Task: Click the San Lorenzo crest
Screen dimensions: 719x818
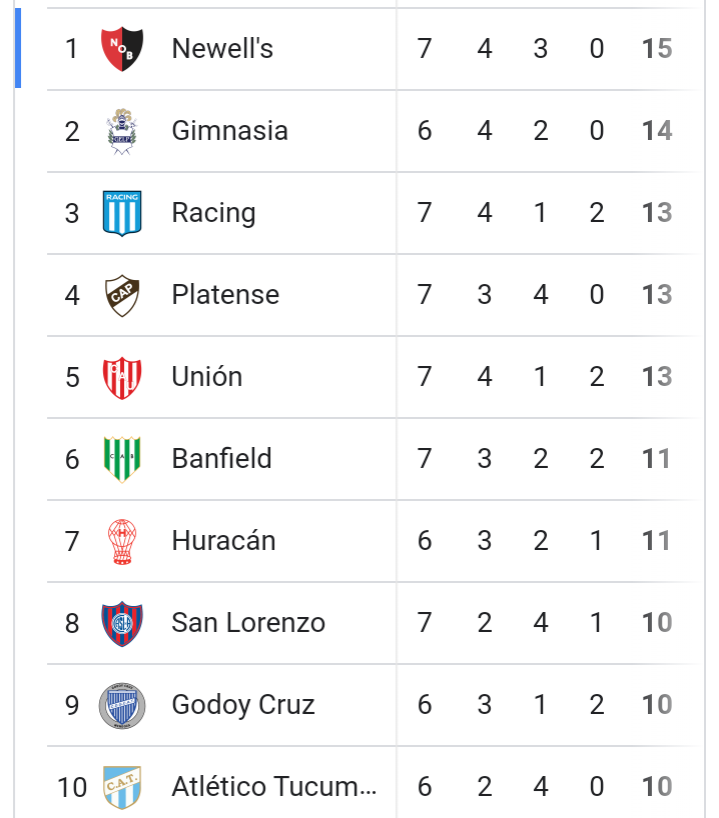Action: pyautogui.click(x=122, y=623)
